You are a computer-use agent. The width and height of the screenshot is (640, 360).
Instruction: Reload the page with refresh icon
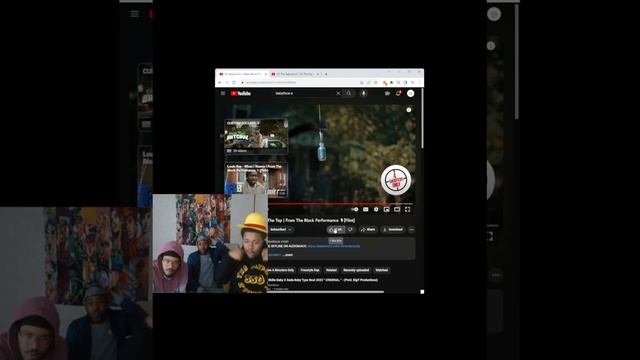pos(234,82)
